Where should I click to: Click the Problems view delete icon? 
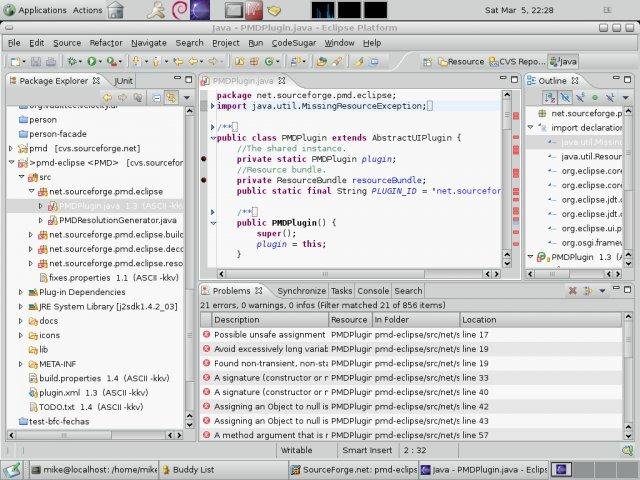point(573,291)
